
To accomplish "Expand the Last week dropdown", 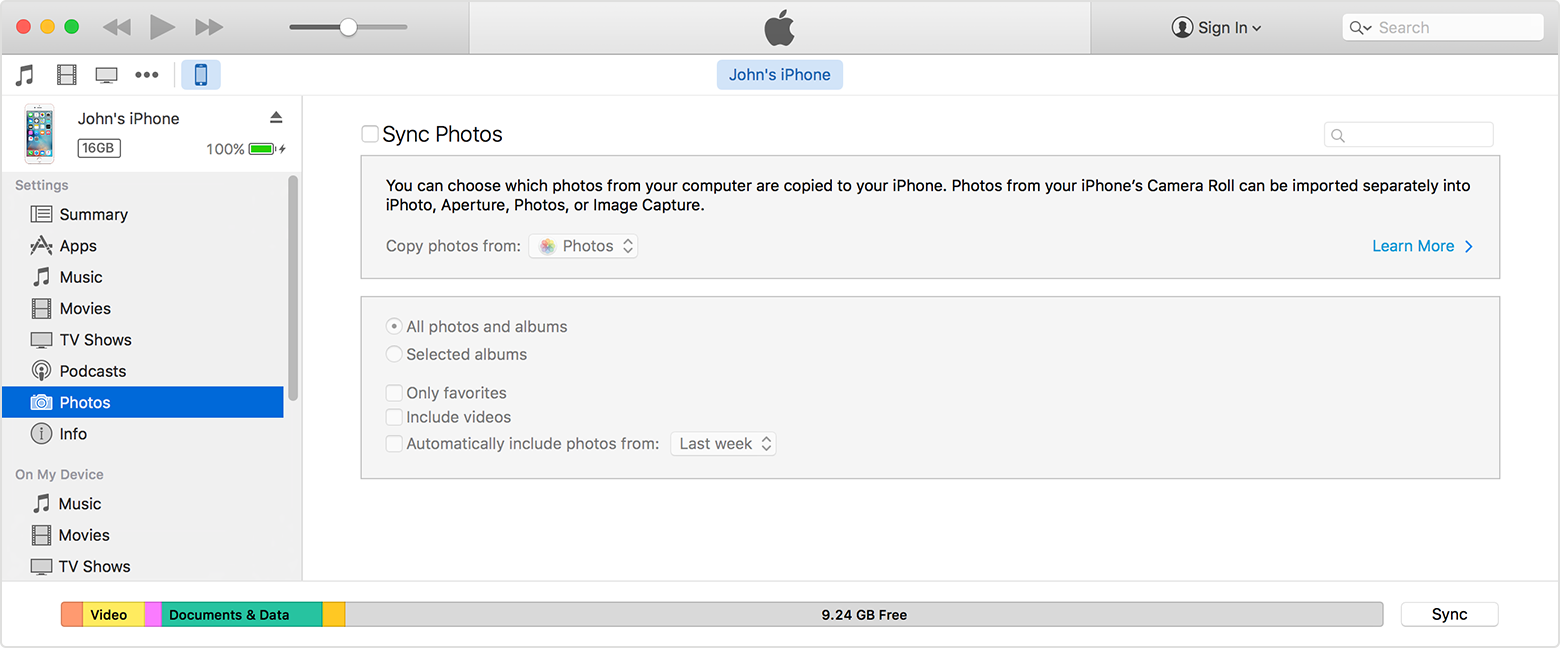I will pyautogui.click(x=725, y=444).
